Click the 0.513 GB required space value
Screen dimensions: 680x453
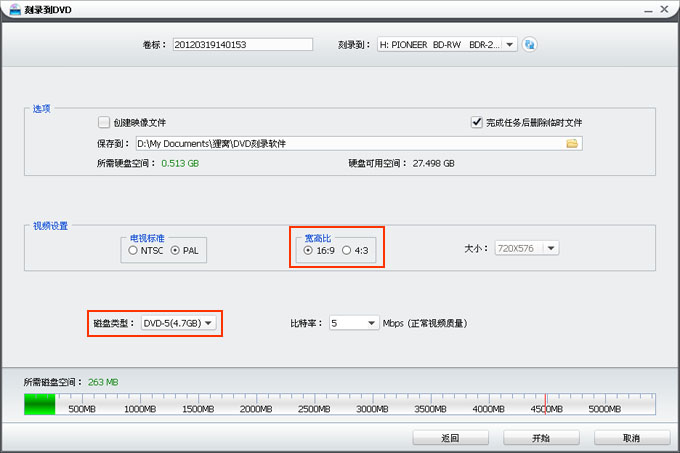point(180,163)
